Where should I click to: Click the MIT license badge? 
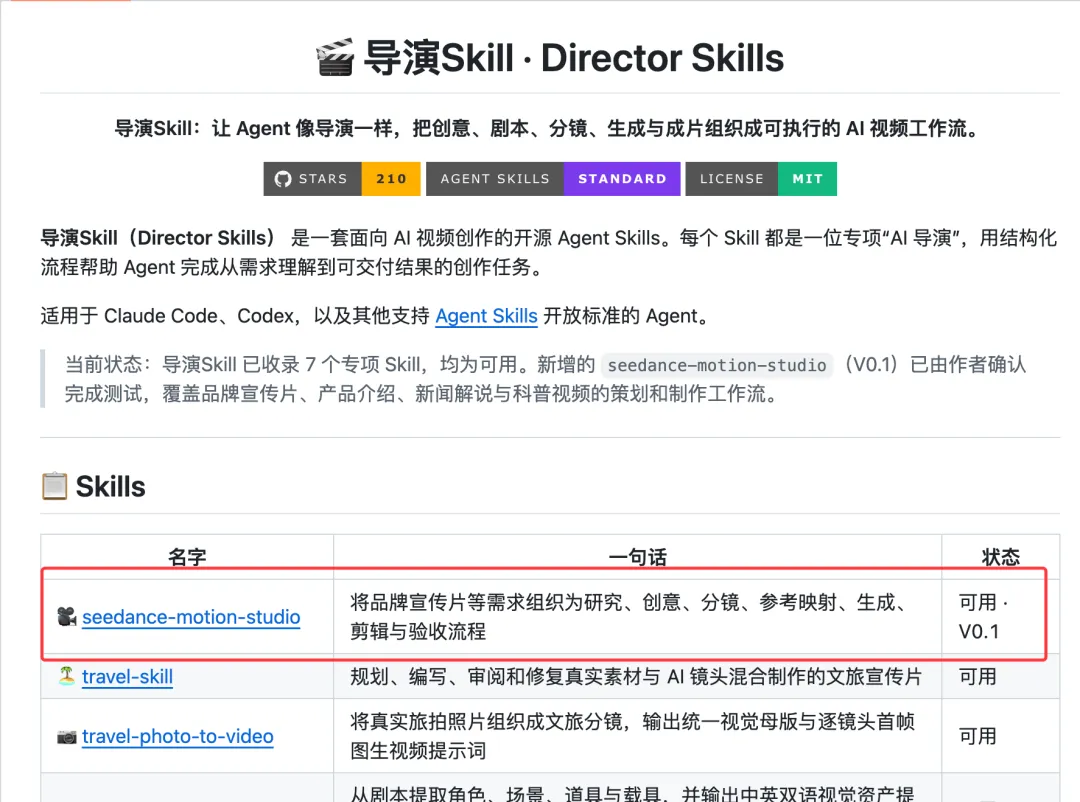807,179
